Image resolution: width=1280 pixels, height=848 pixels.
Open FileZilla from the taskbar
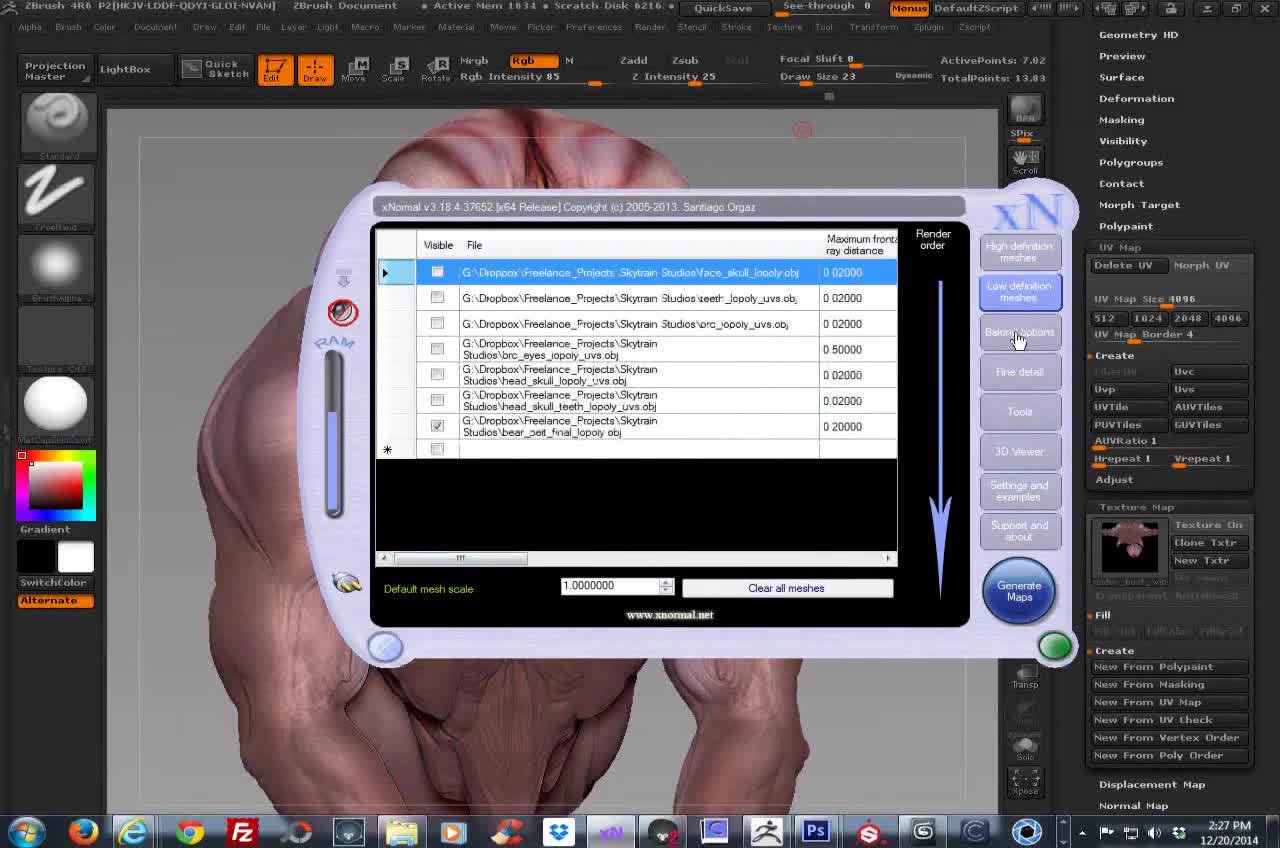point(242,831)
